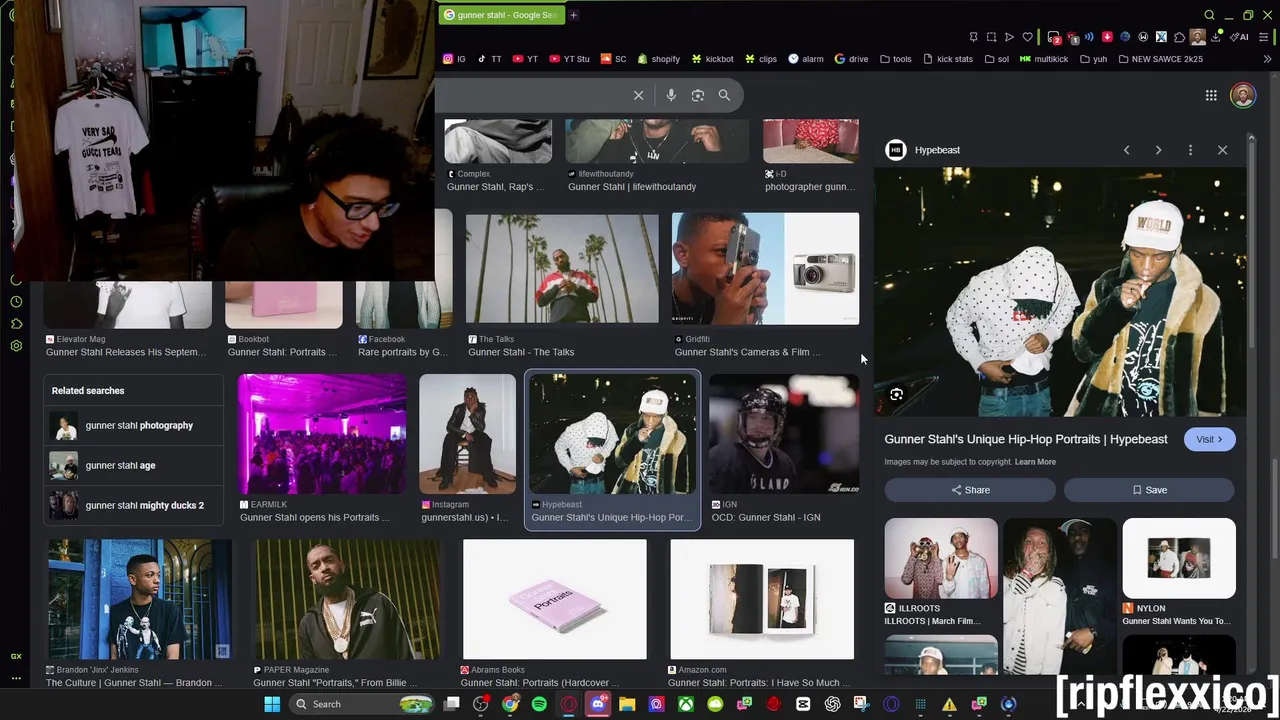Open Discord from taskbar

(598, 704)
